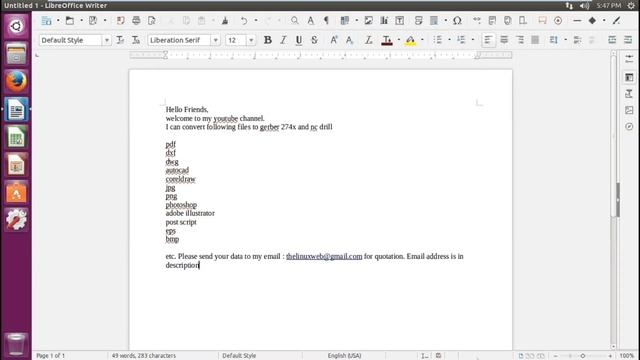The width and height of the screenshot is (640, 360).
Task: Open the highlighting color dropdown arrow
Action: pyautogui.click(x=422, y=40)
